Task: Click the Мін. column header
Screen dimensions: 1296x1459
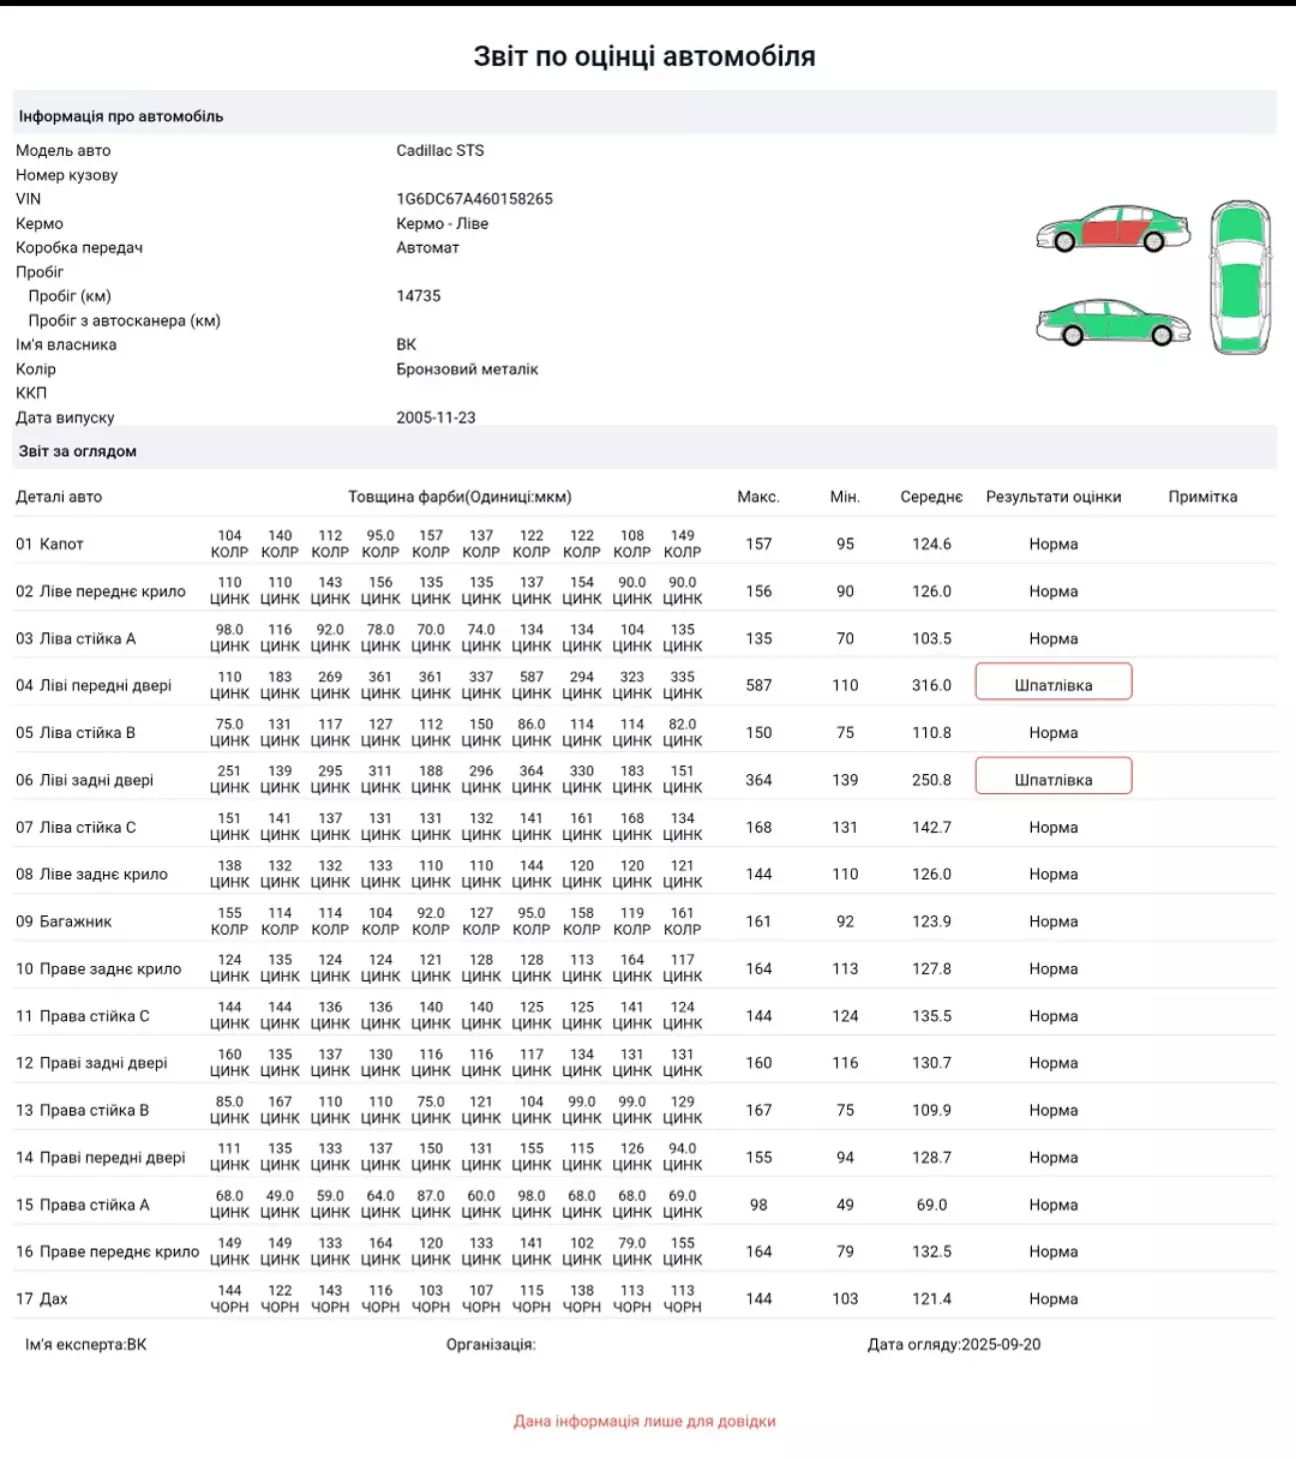Action: tap(845, 497)
